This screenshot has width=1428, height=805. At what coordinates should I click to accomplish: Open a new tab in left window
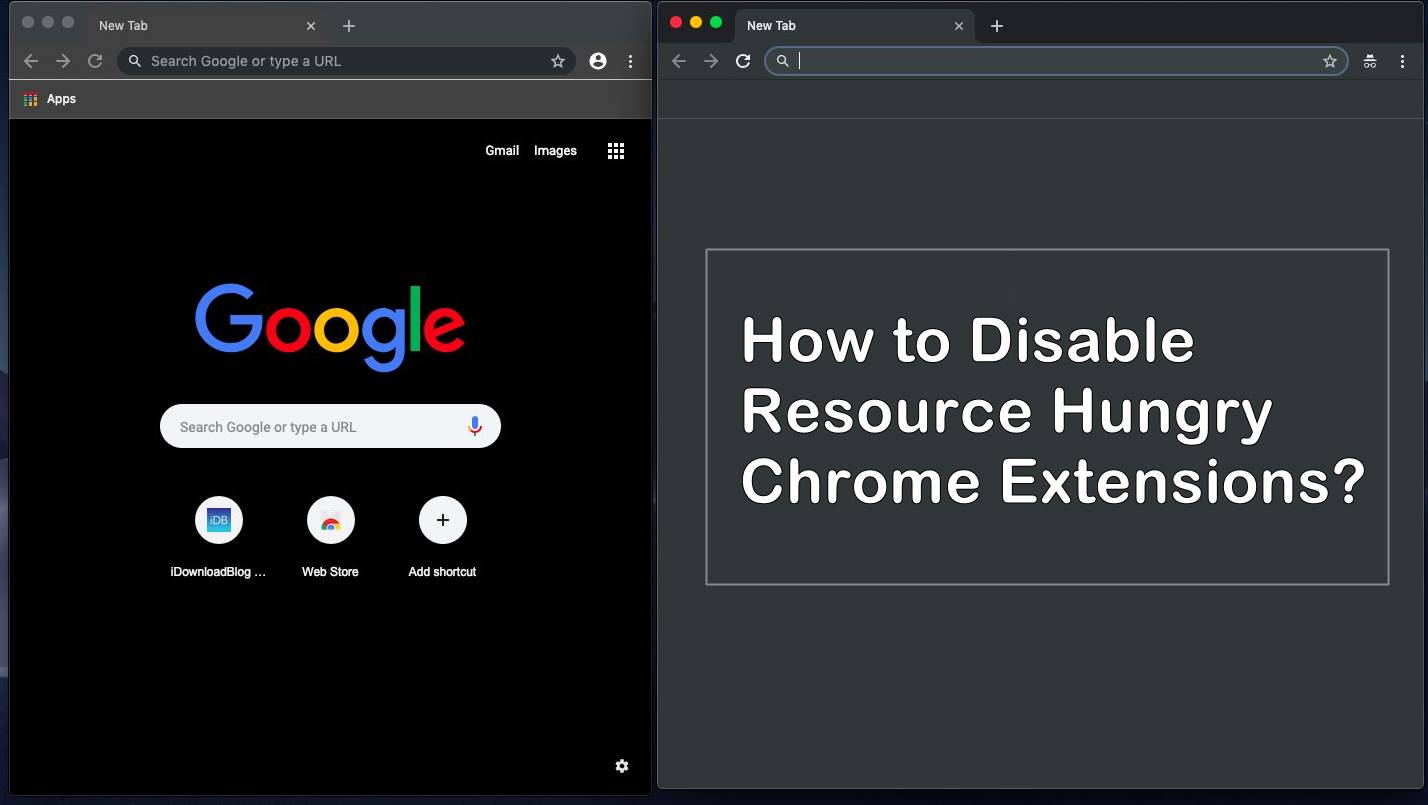click(x=348, y=26)
